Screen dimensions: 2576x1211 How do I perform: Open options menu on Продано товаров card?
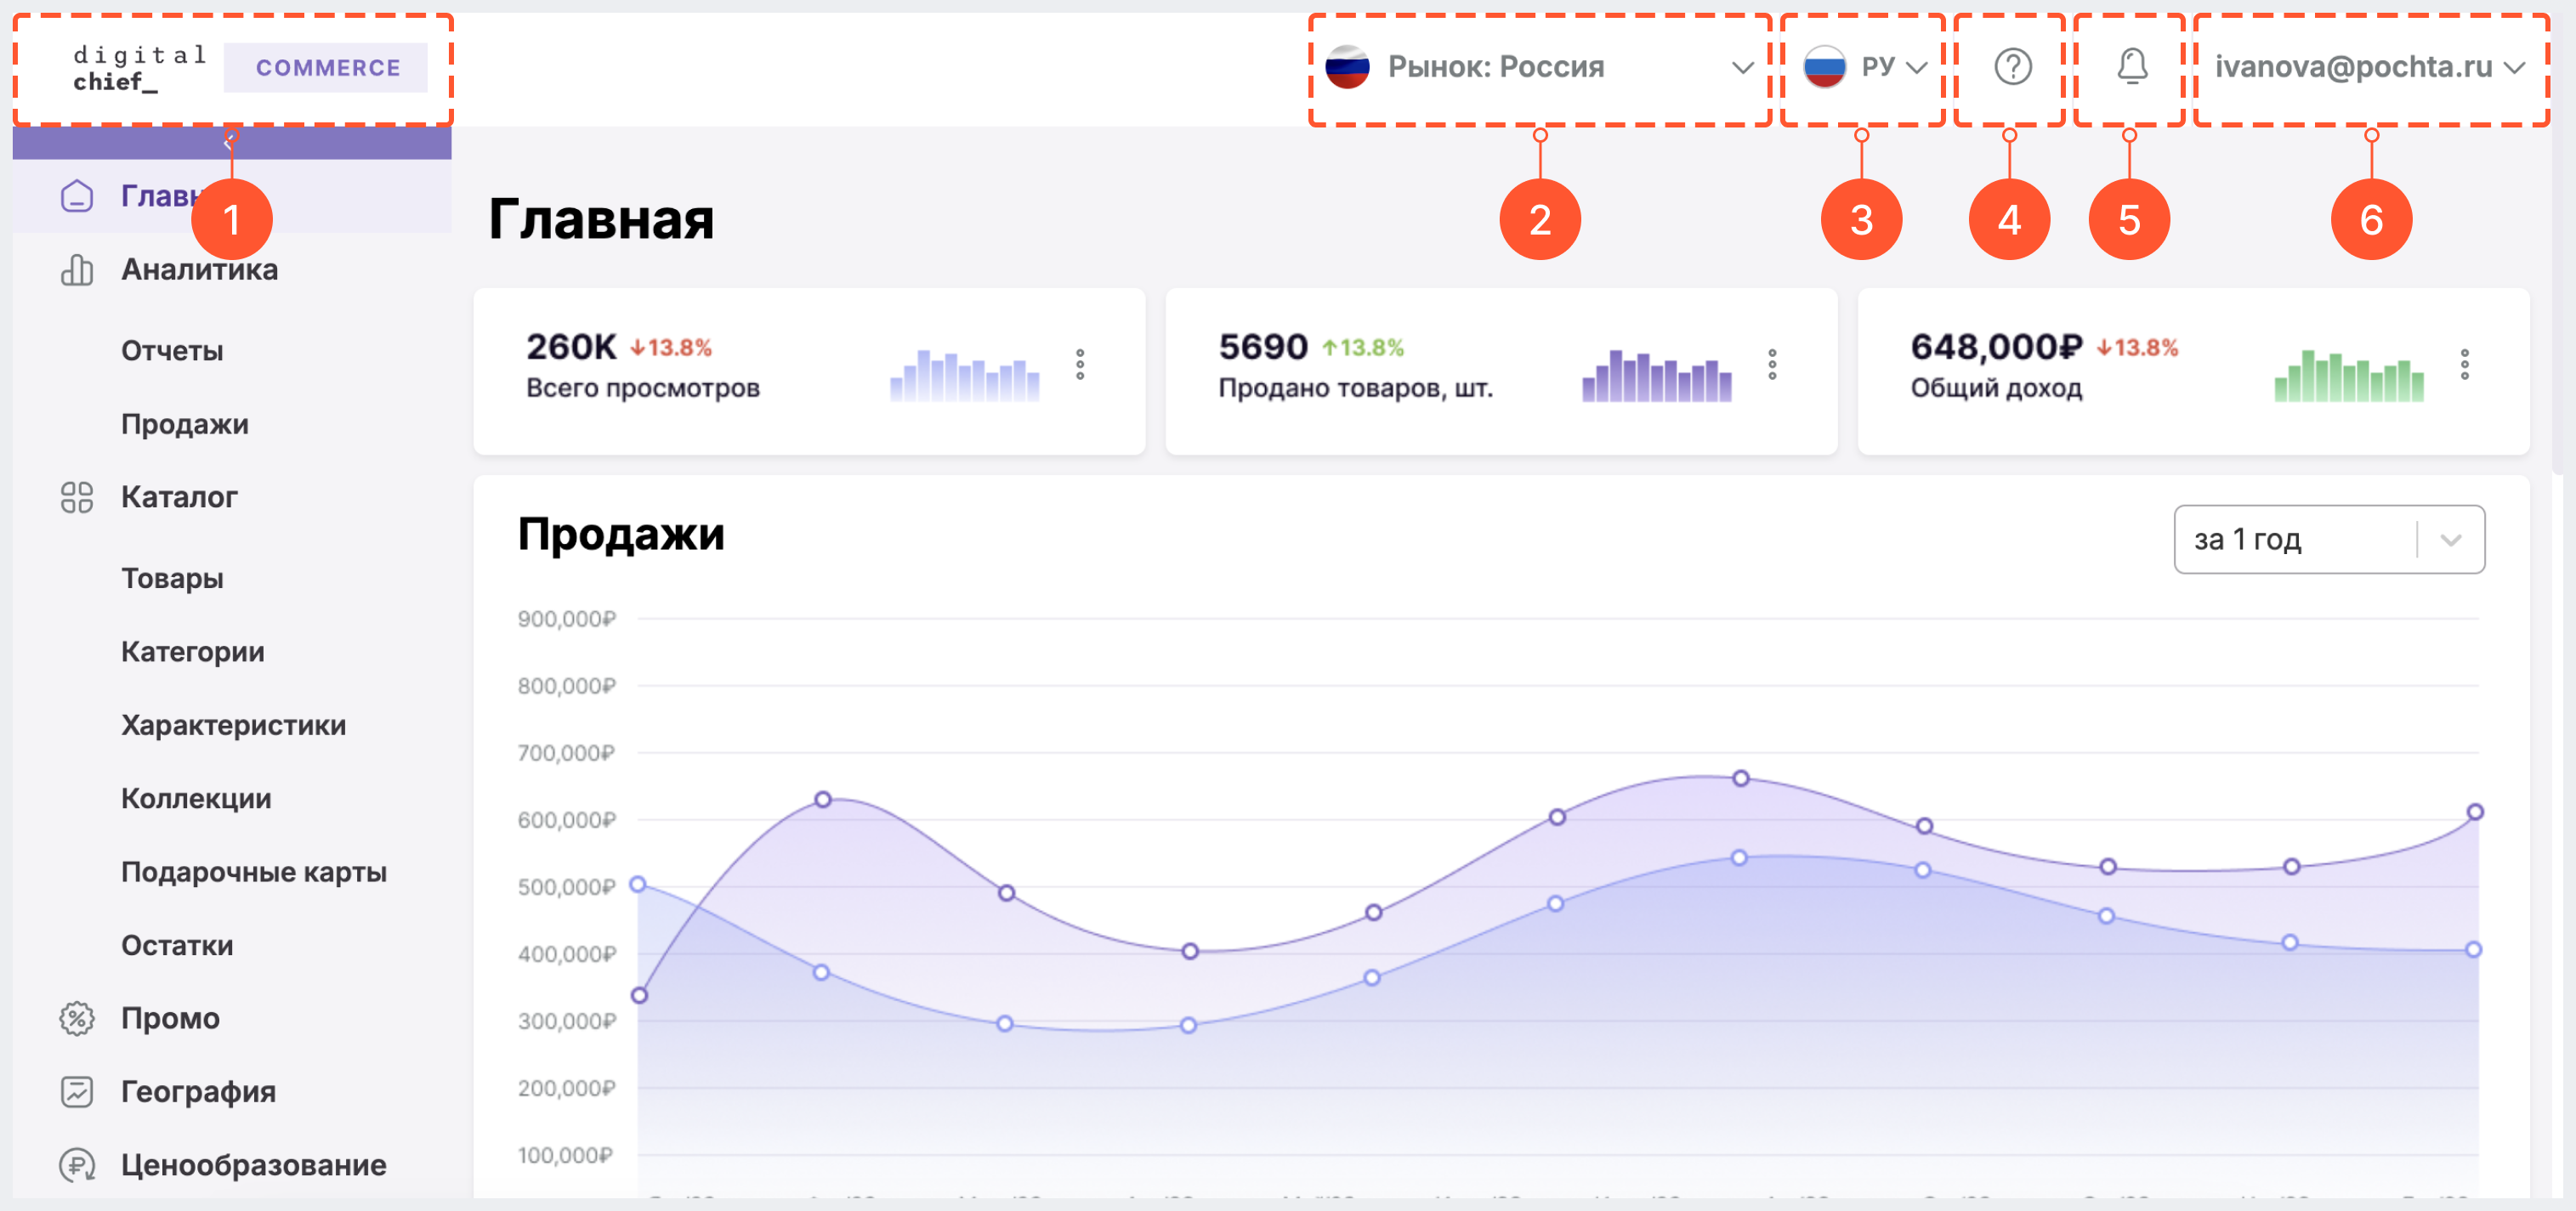(x=1772, y=365)
